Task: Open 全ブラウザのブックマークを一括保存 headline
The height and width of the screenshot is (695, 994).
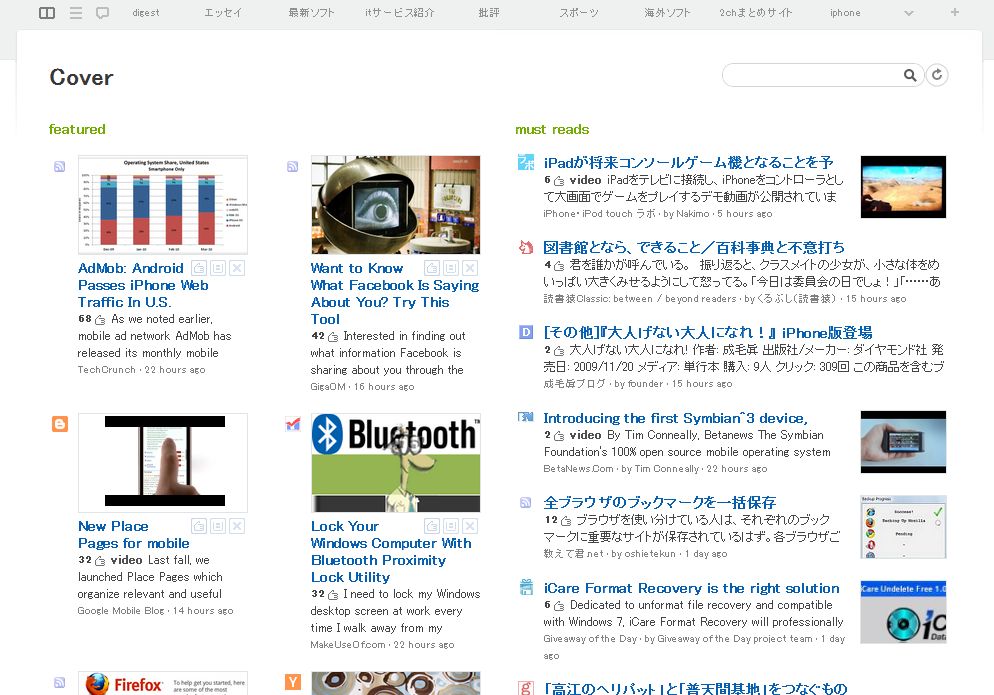Action: point(659,503)
